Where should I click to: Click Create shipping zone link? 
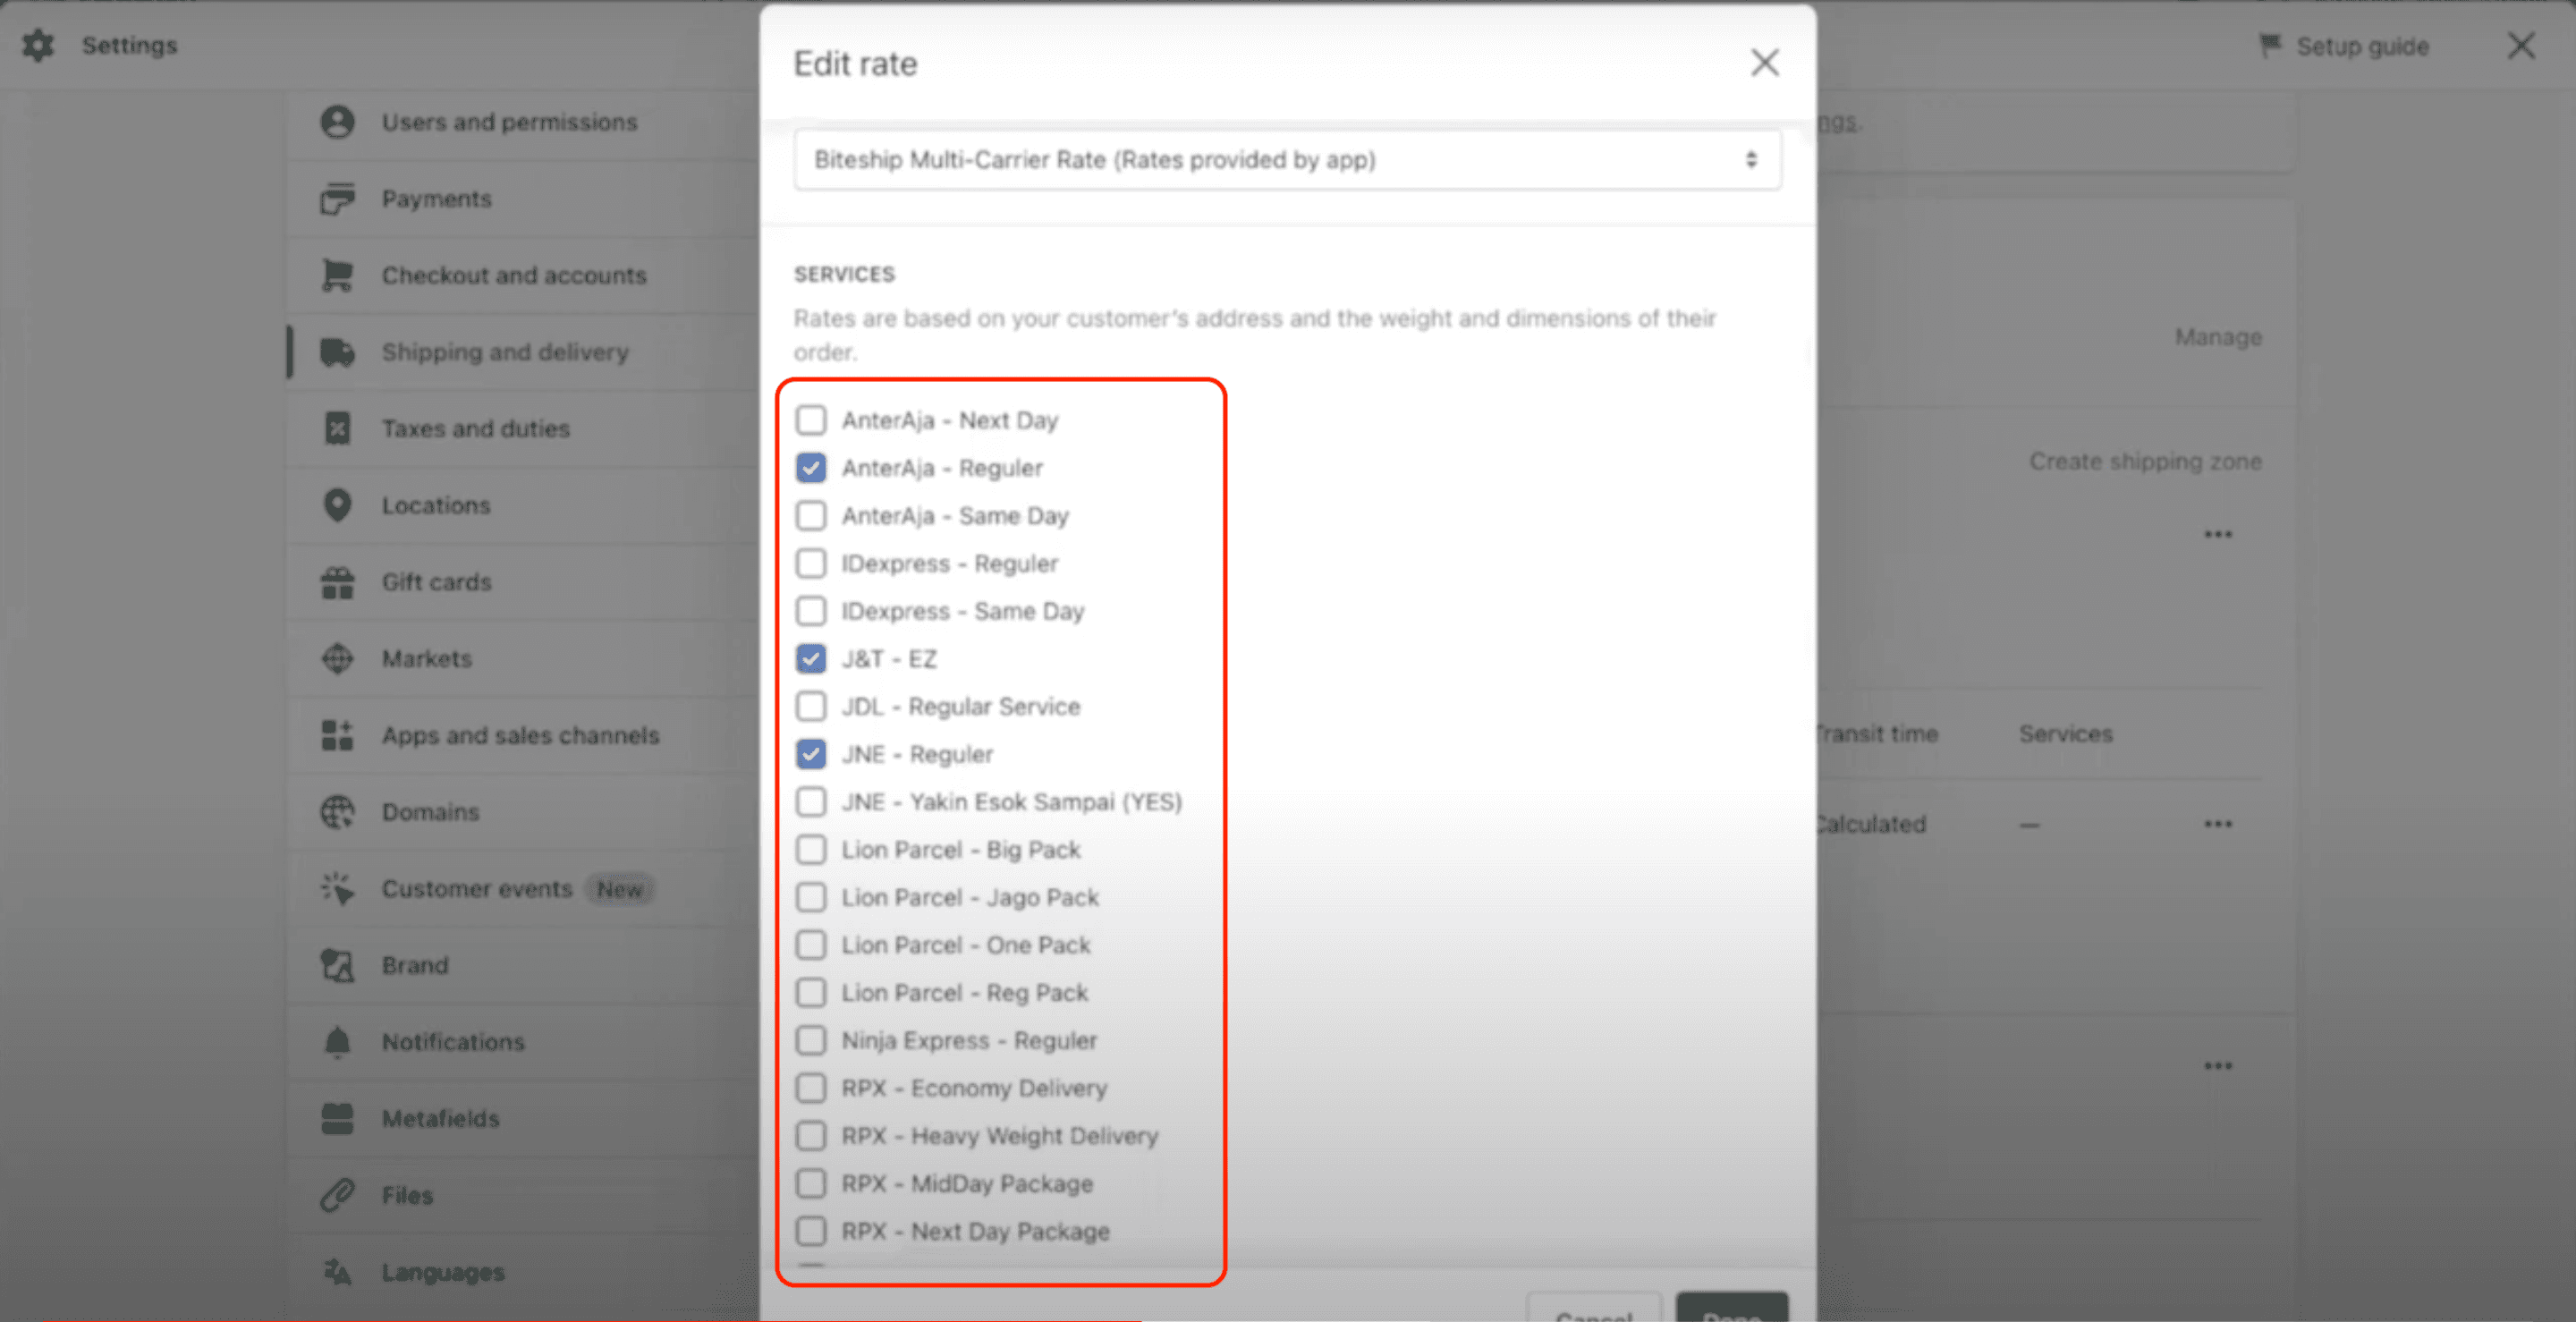(x=2145, y=461)
